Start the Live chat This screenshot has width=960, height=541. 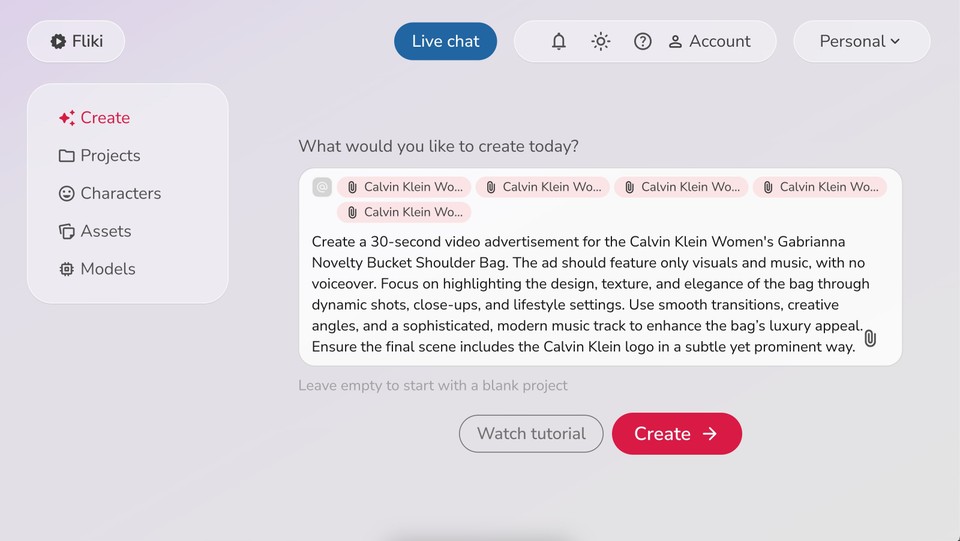point(445,41)
